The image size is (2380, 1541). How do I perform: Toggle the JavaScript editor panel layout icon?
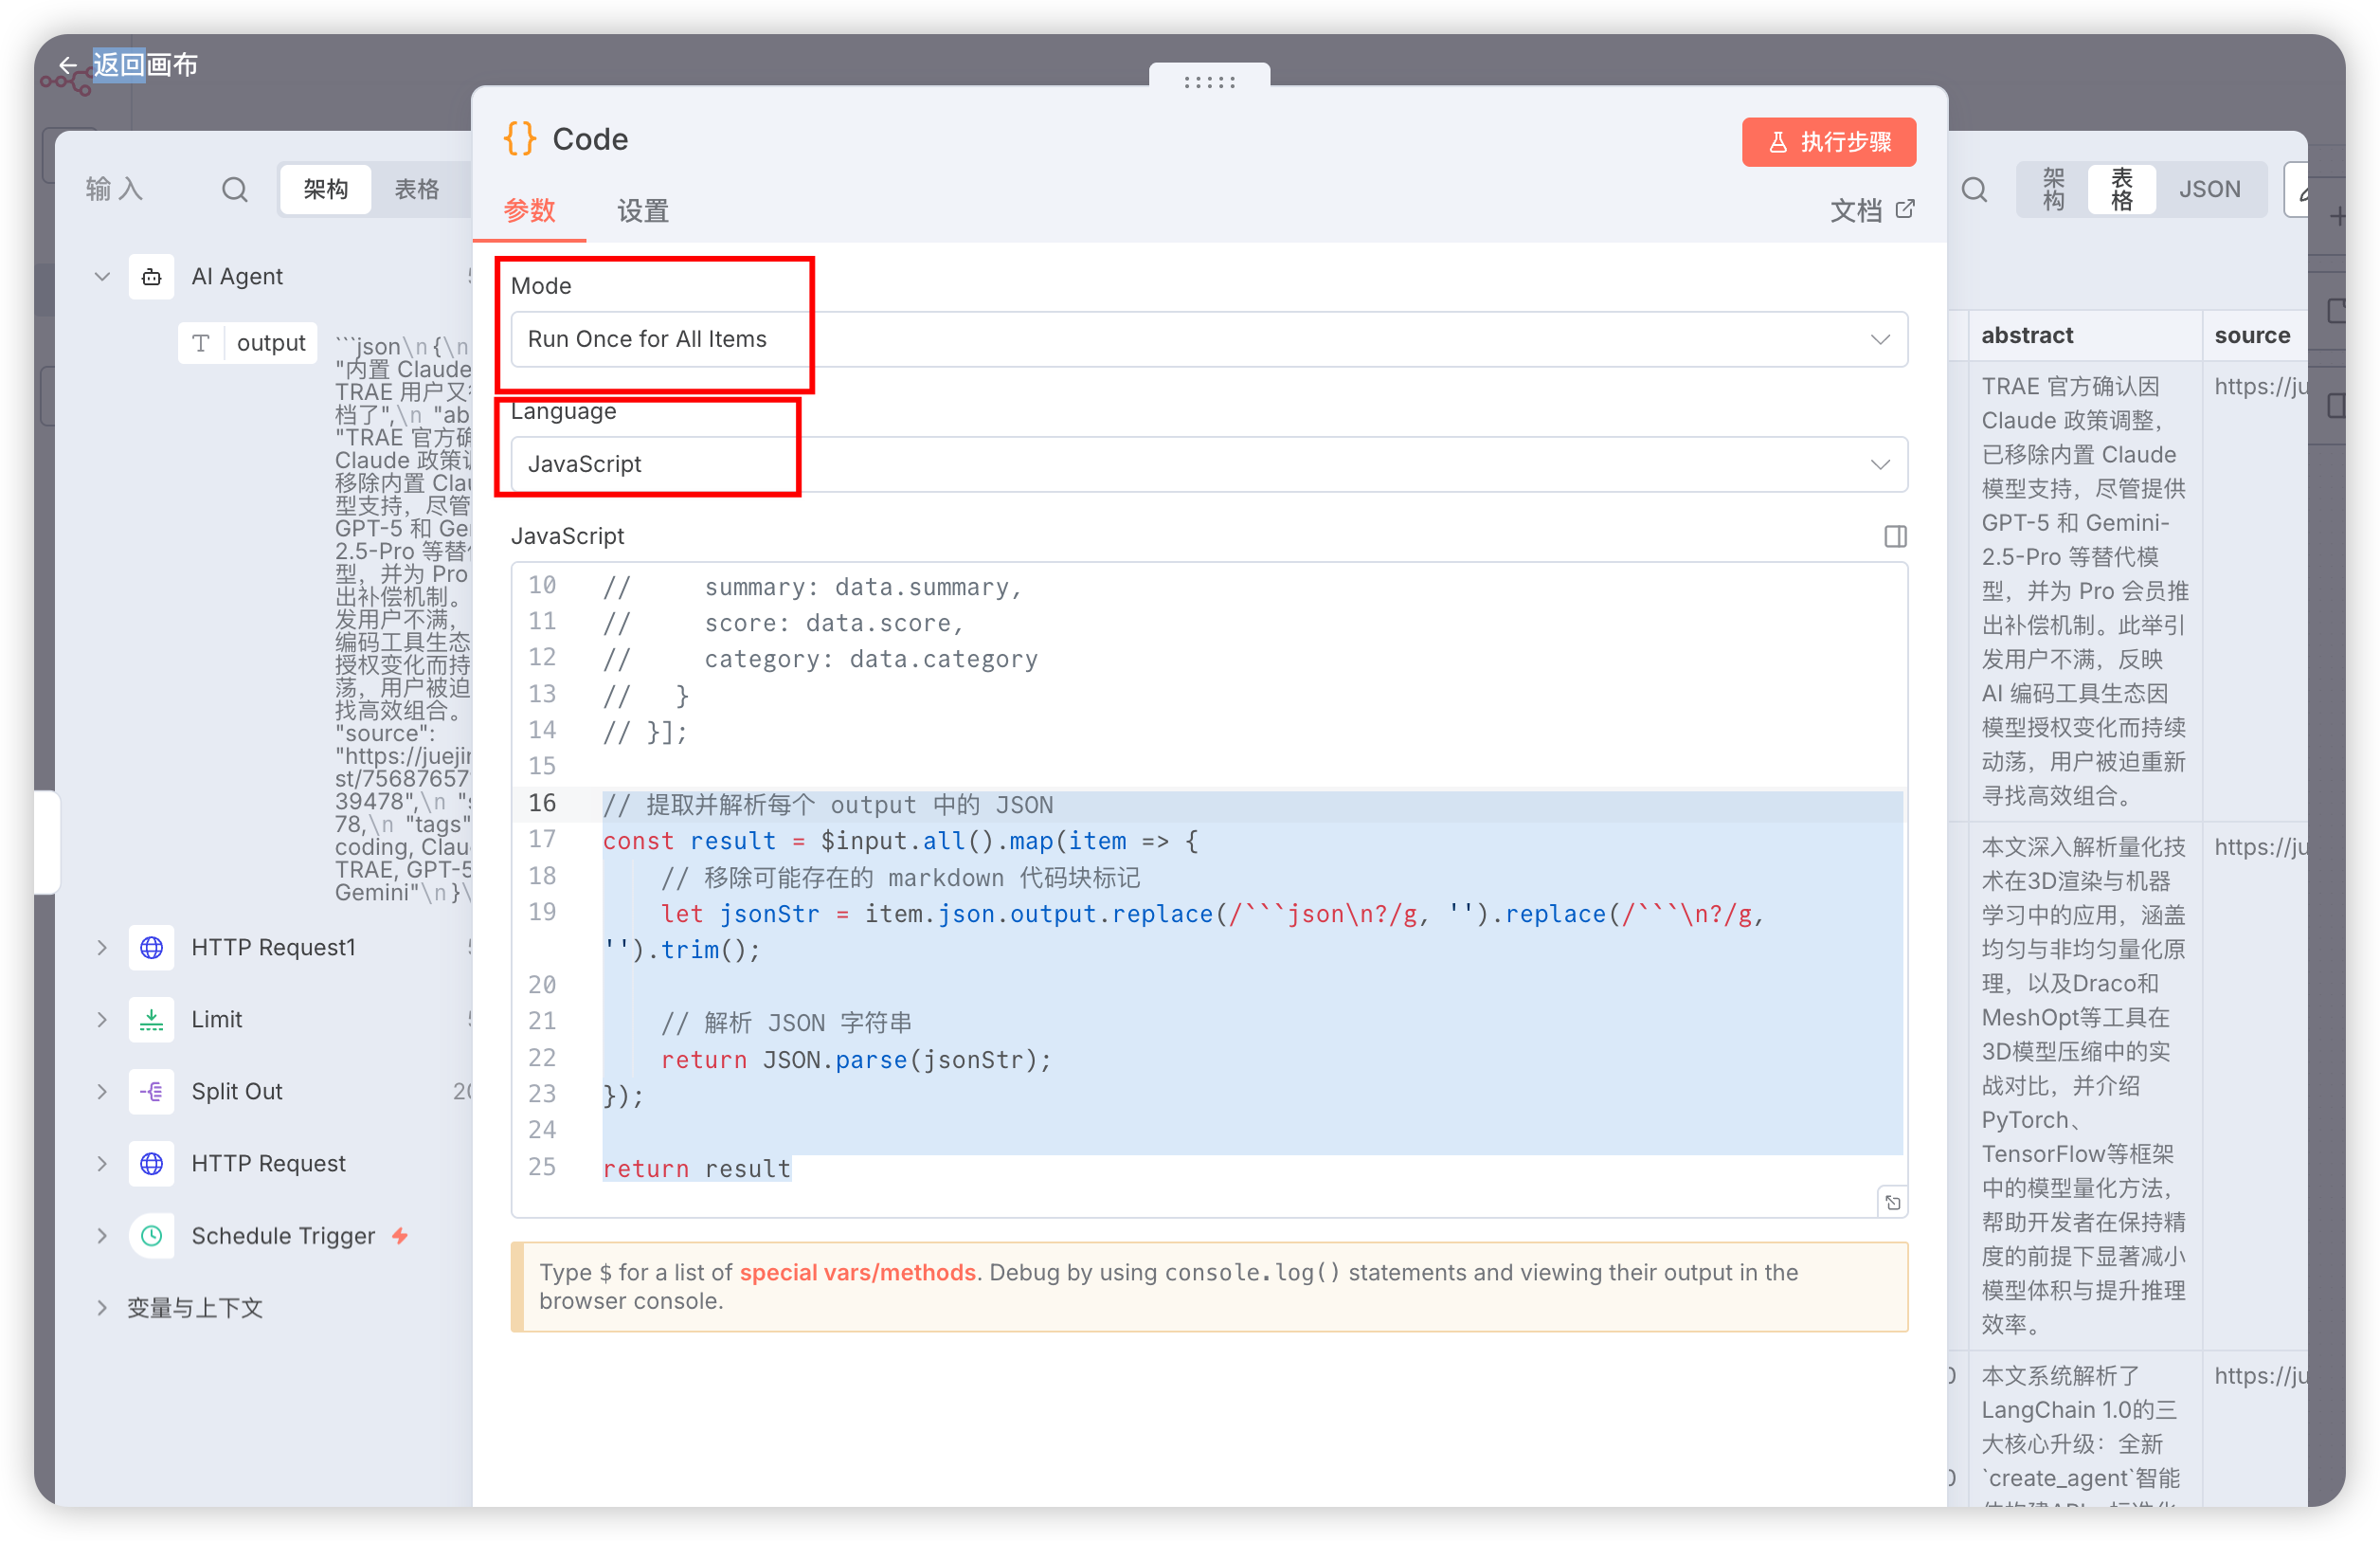tap(1895, 536)
